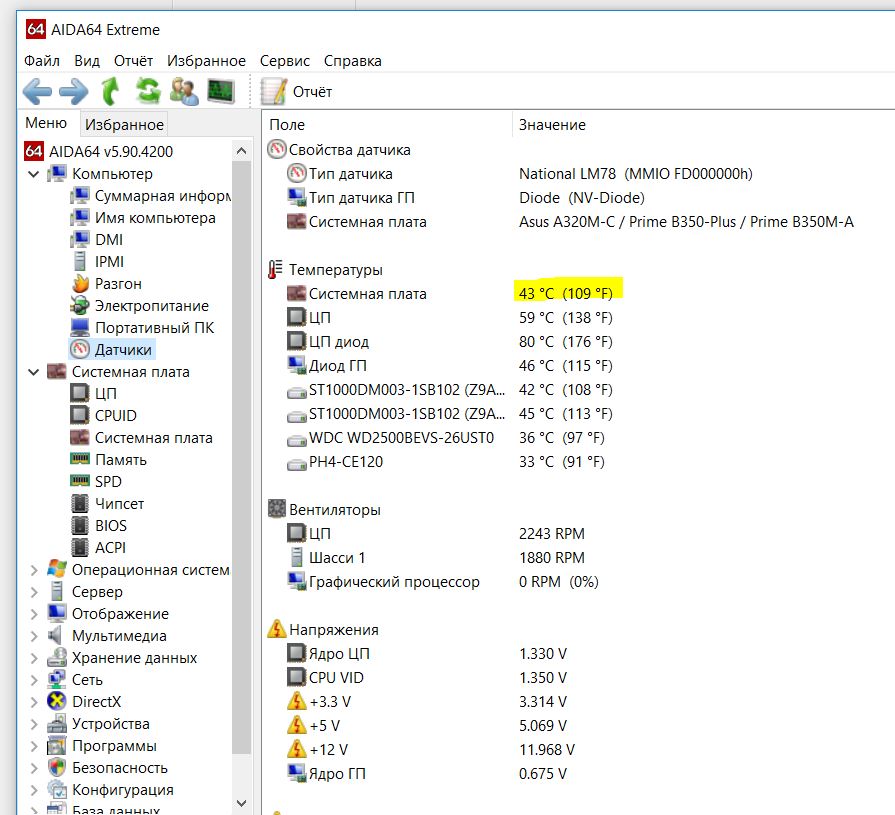Screen dimensions: 895x815
Task: Open the ЦП item under Системная плата tree
Action: (x=94, y=393)
